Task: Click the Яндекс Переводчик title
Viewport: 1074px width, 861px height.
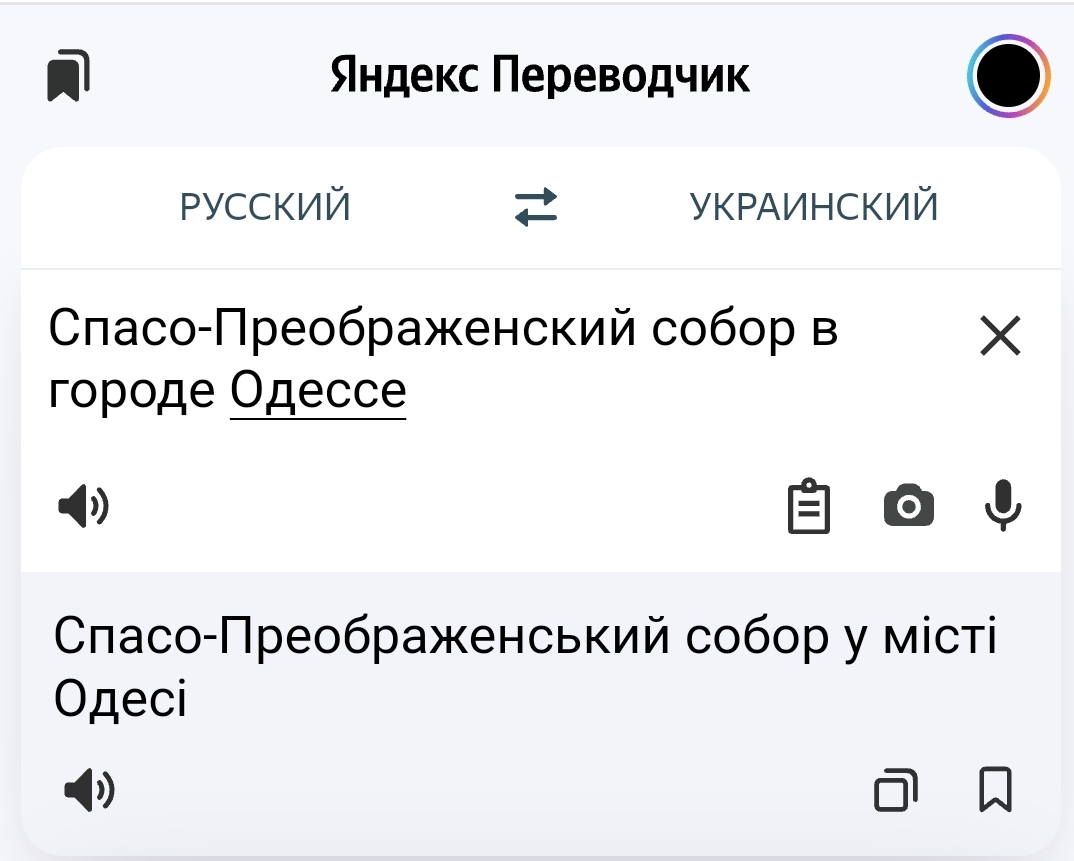Action: pos(540,76)
